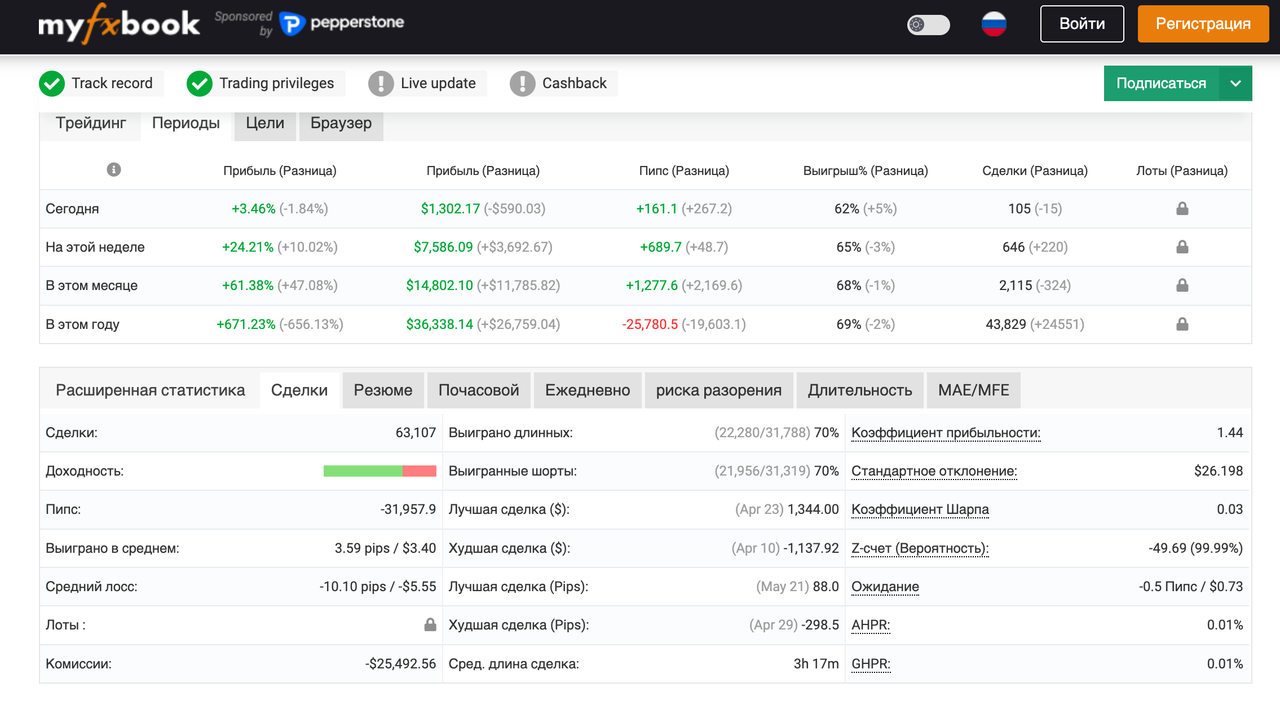Click the +61.38% monthly profit value
Viewport: 1280px width, 703px height.
pos(248,285)
